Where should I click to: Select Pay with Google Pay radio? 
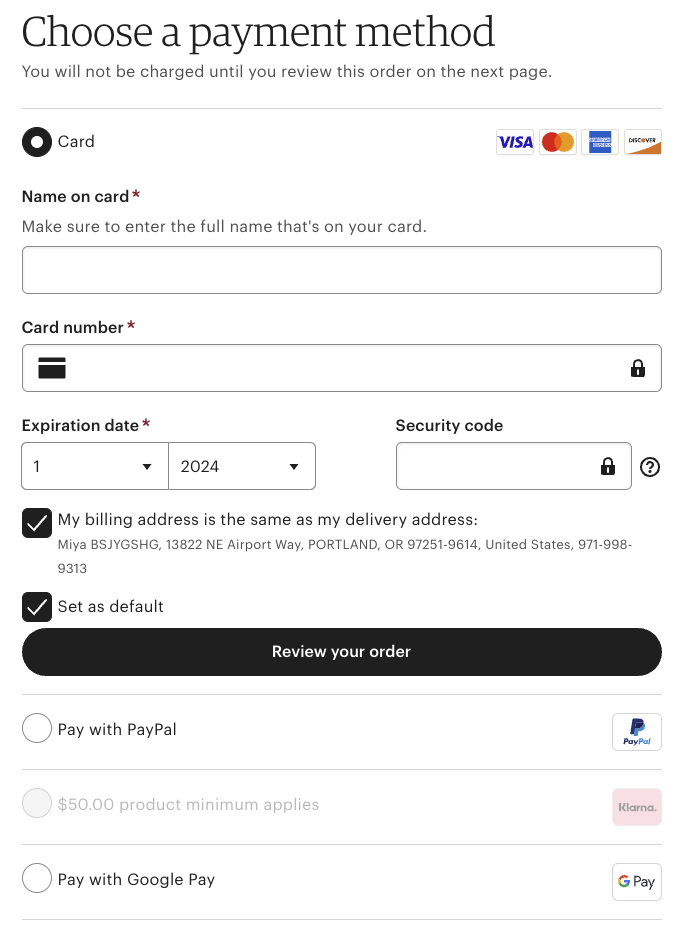(37, 879)
